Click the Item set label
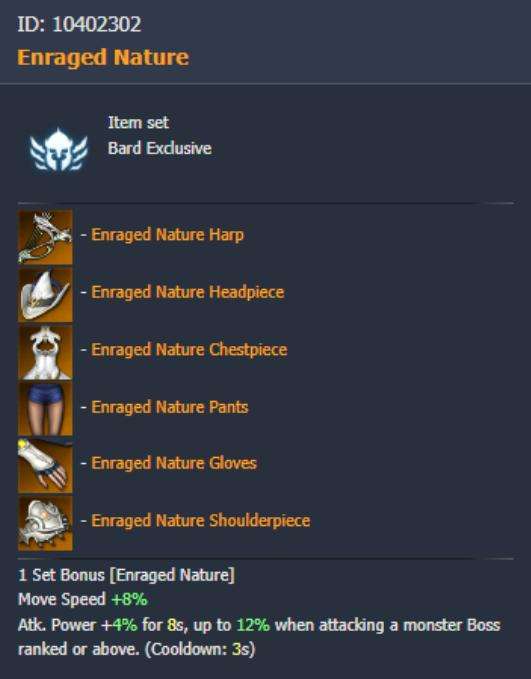531x679 pixels. [x=138, y=123]
